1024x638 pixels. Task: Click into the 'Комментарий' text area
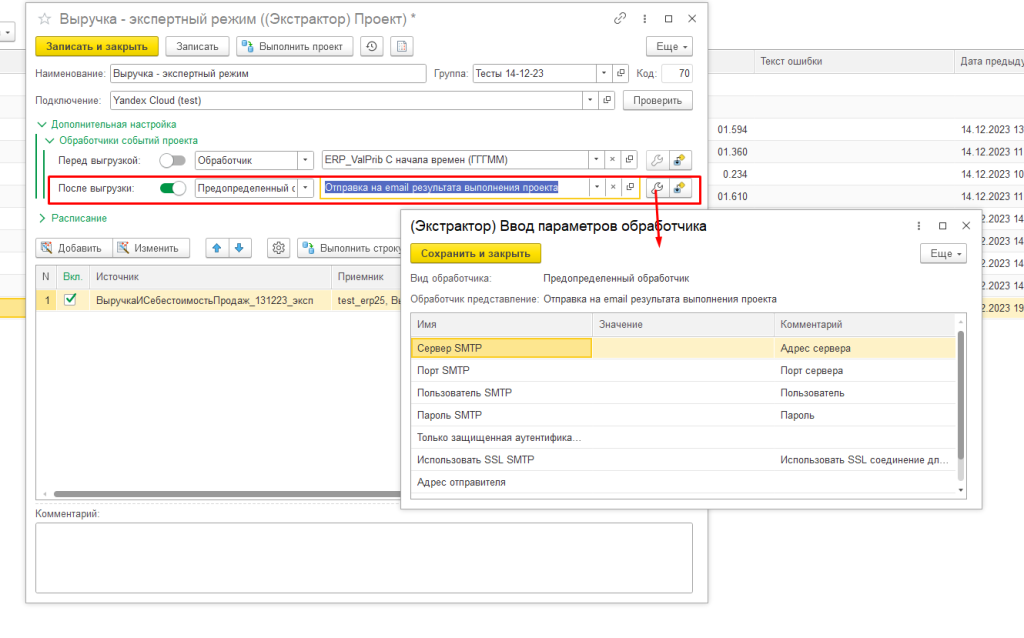coord(363,558)
